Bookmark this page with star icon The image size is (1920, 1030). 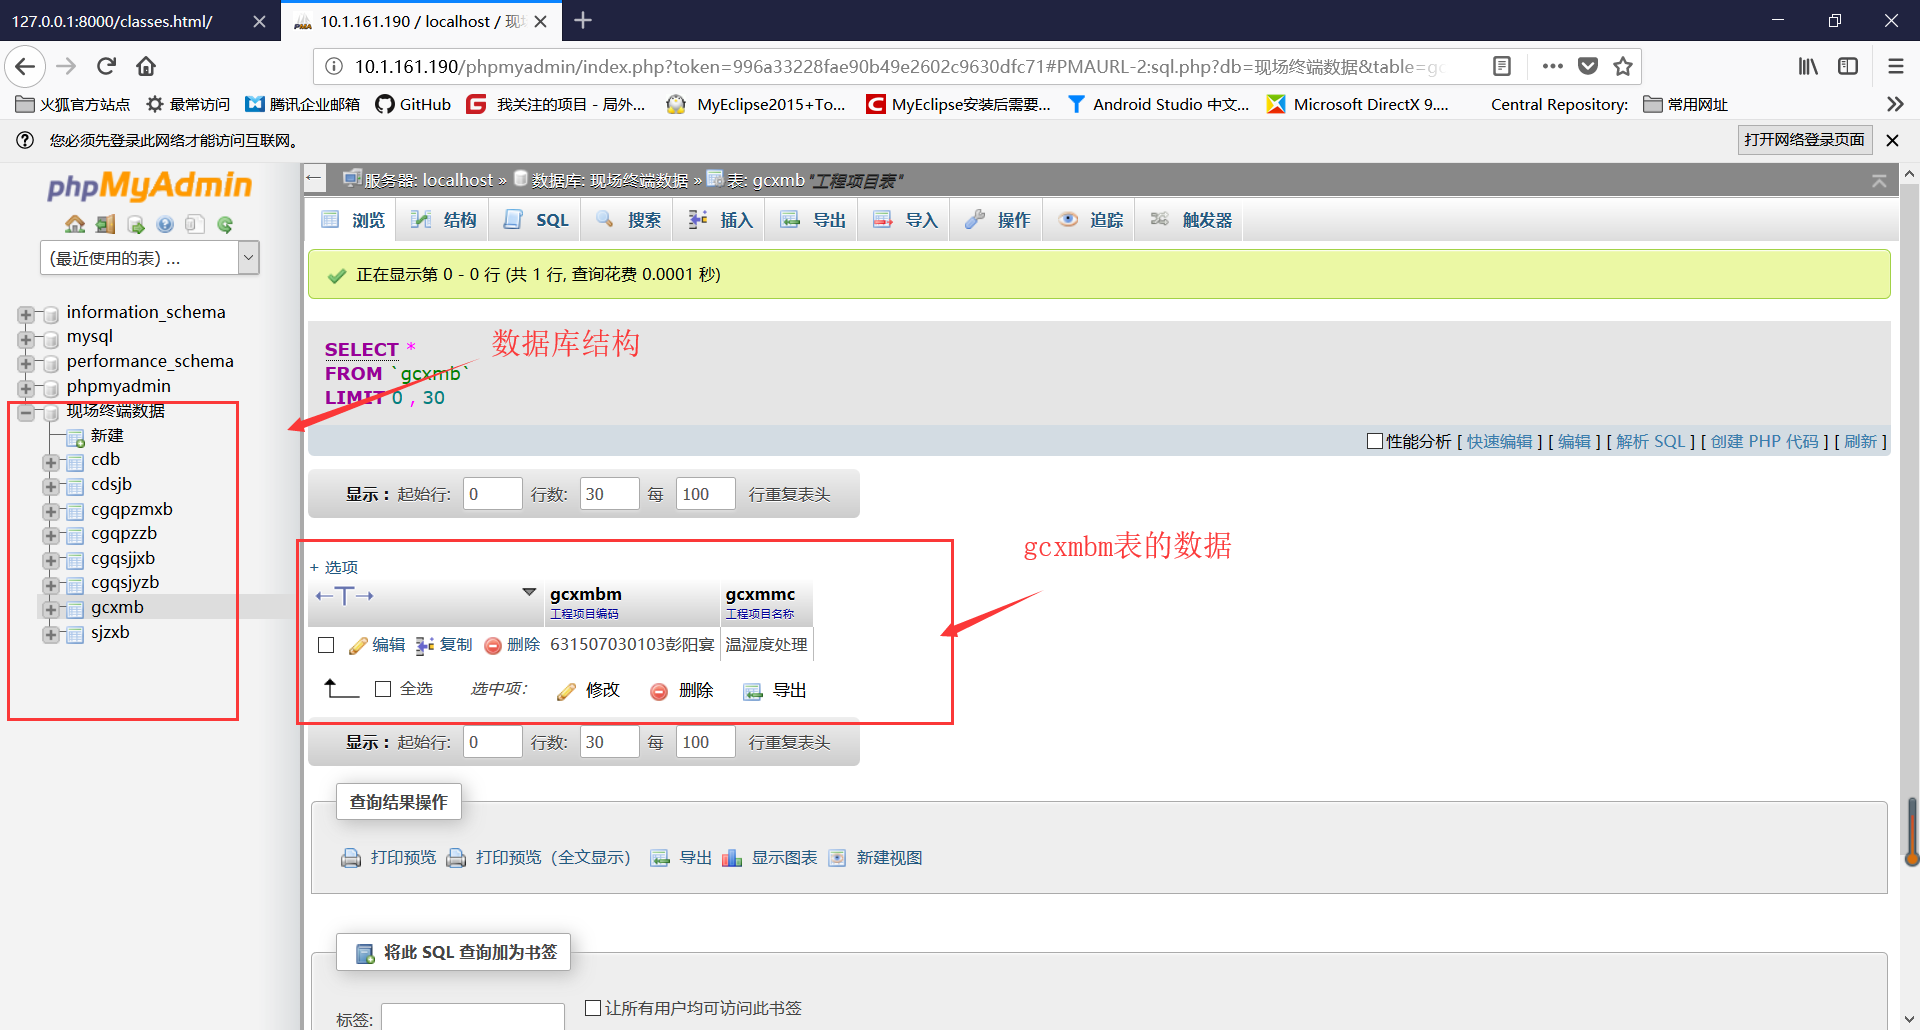[x=1622, y=66]
